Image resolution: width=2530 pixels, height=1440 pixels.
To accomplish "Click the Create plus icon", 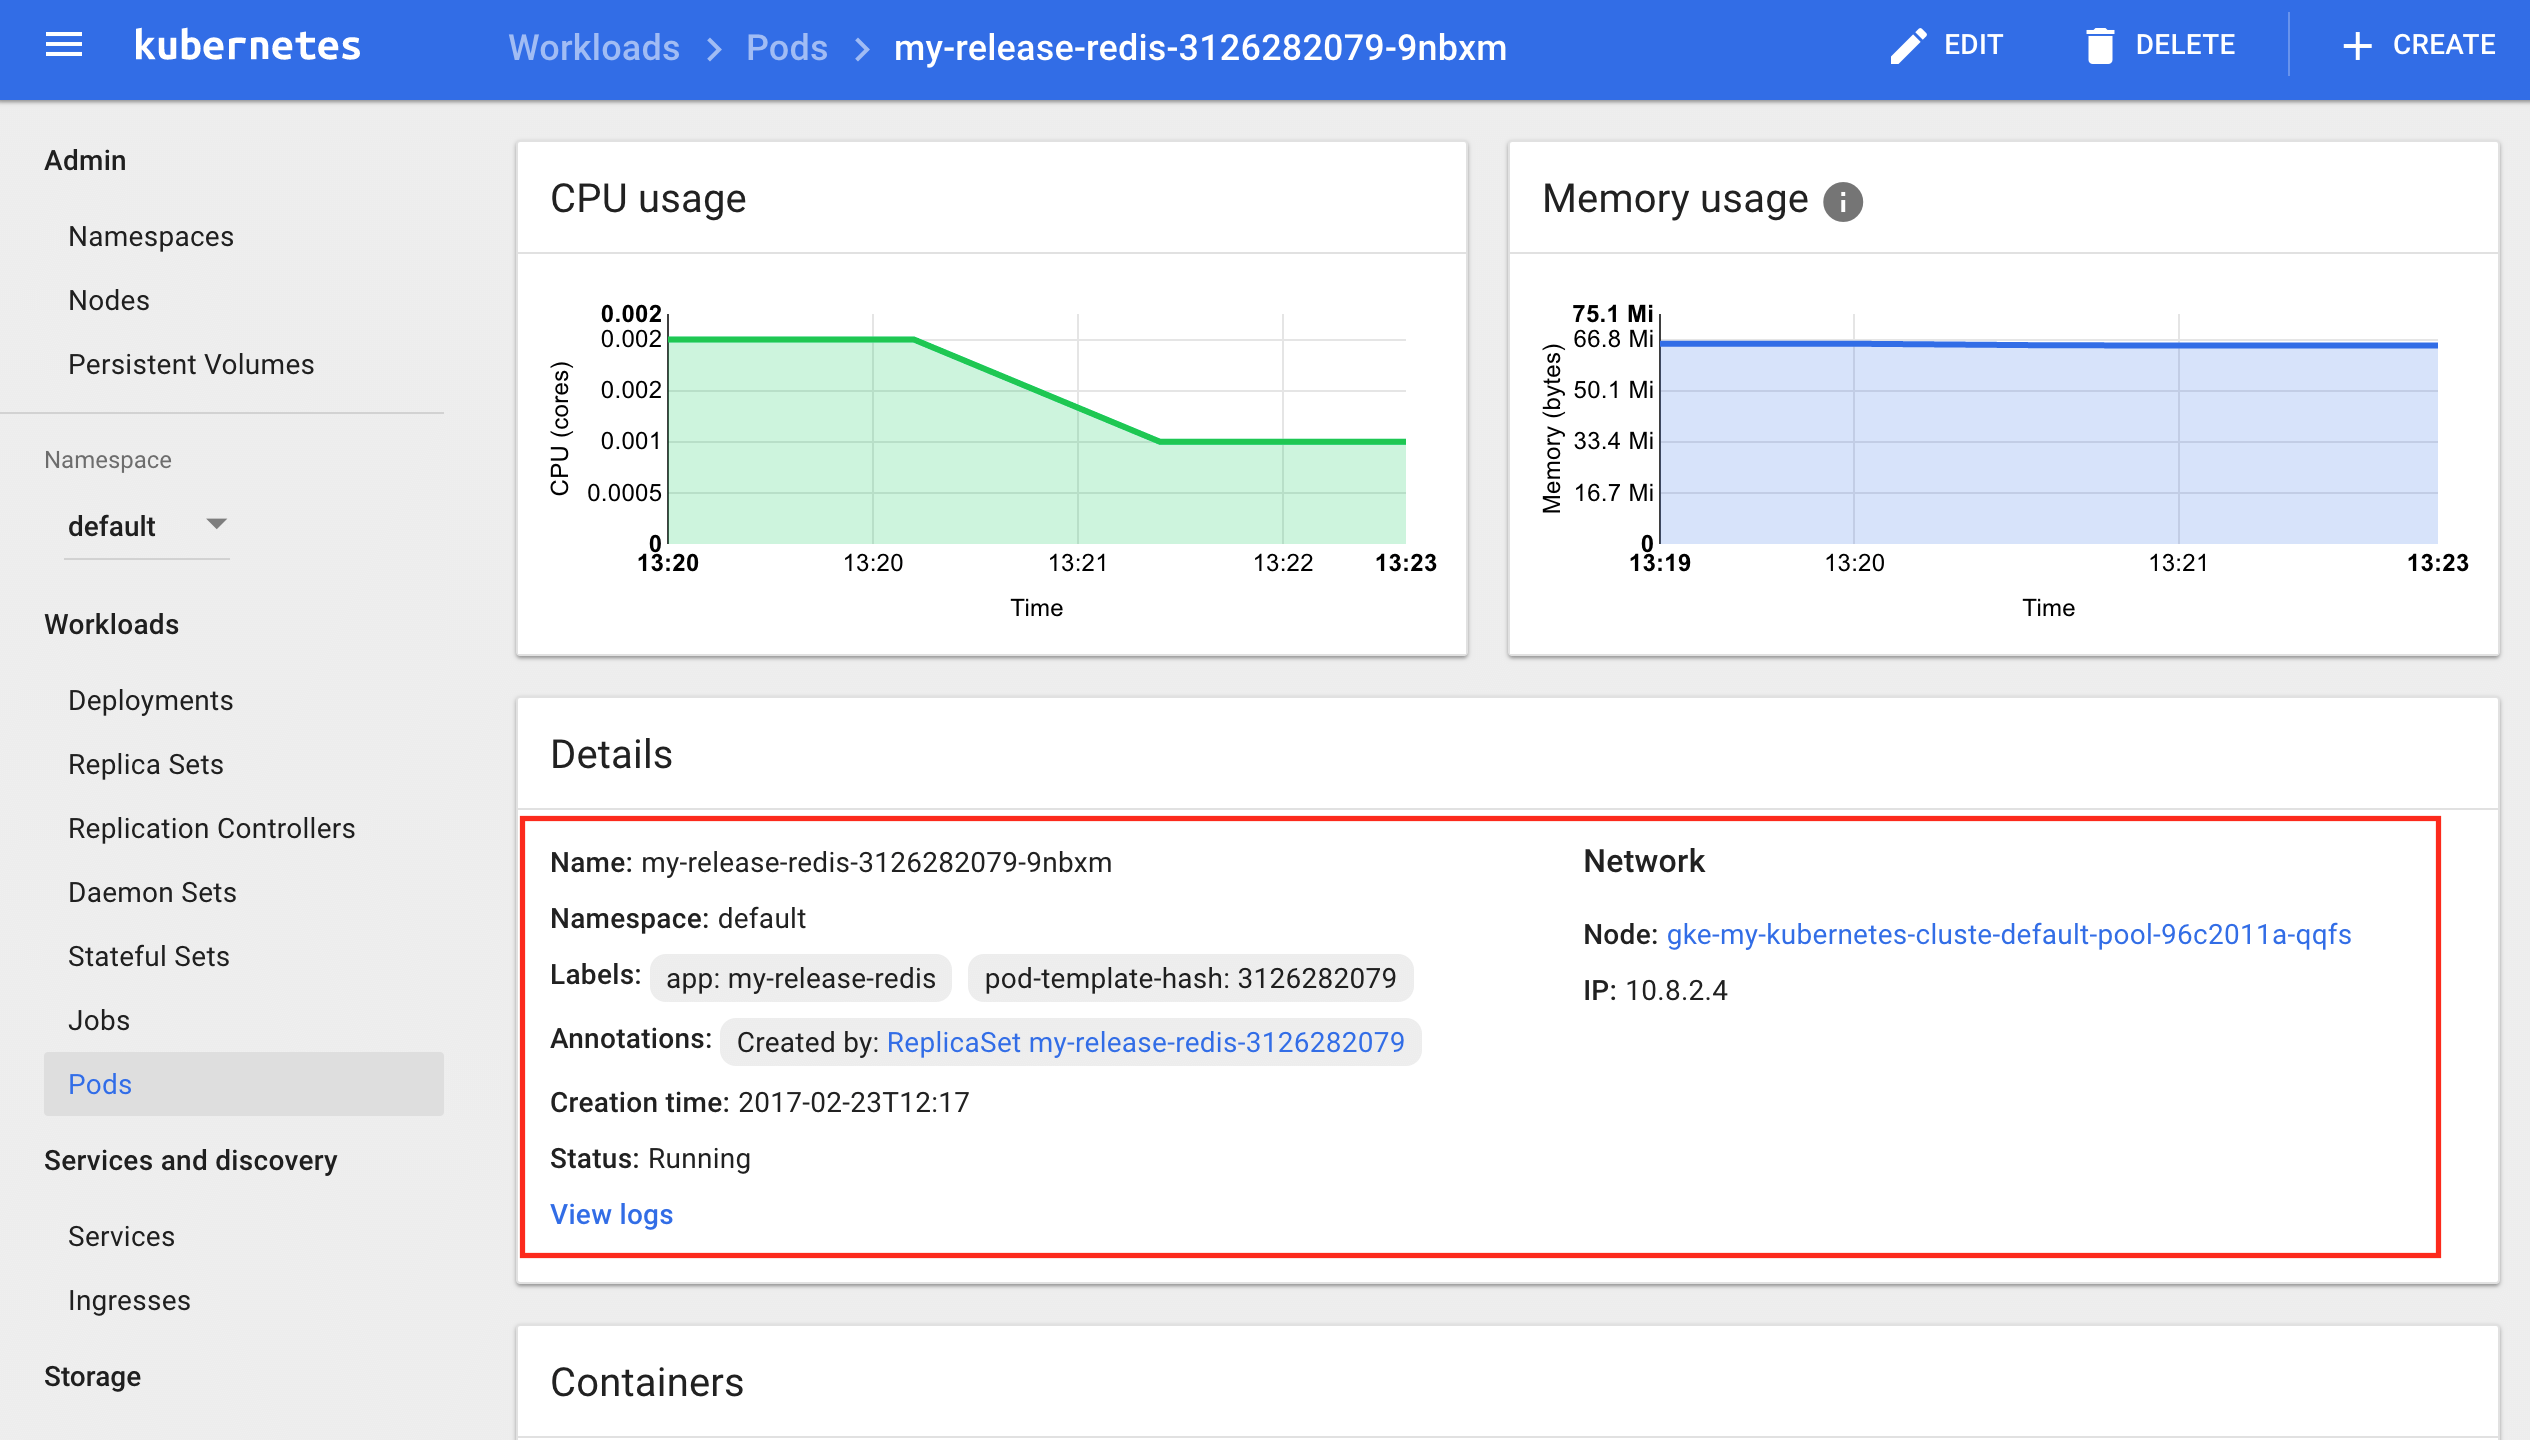I will (2358, 45).
